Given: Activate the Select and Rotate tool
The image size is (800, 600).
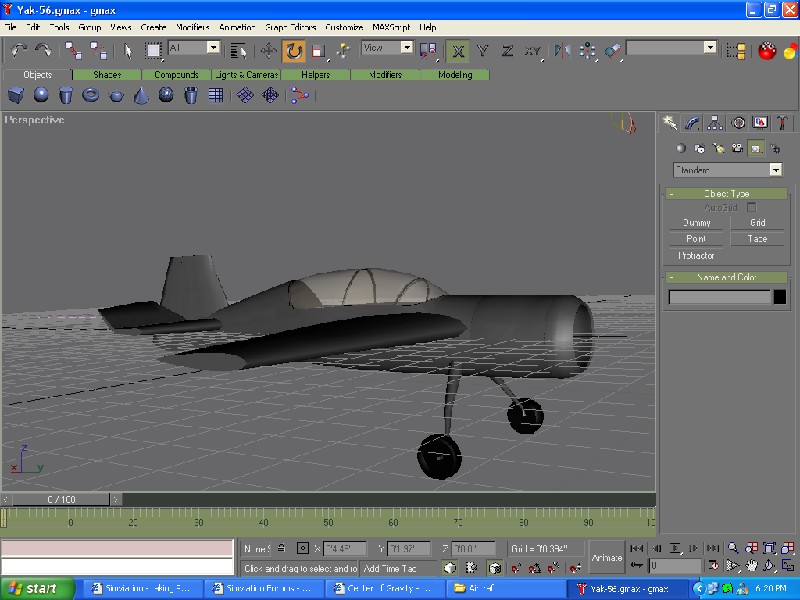Looking at the screenshot, I should (x=294, y=50).
